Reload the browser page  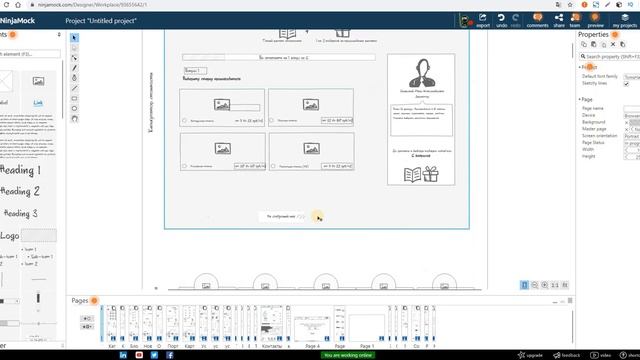(6, 5)
